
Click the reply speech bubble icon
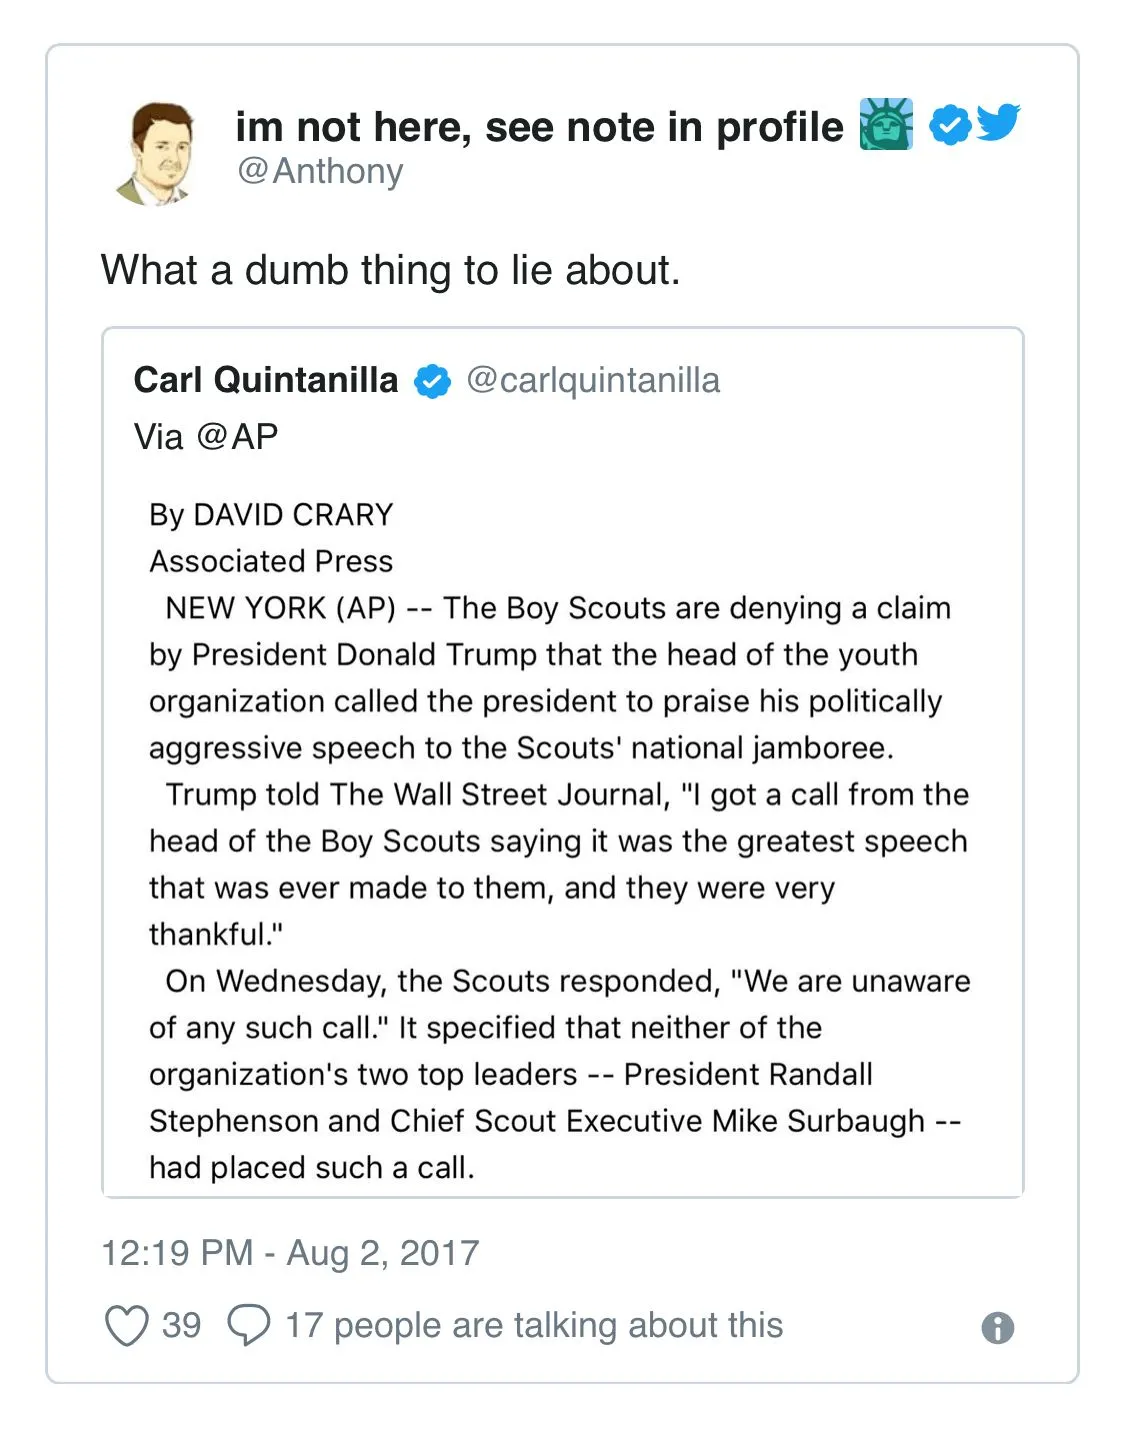click(248, 1325)
